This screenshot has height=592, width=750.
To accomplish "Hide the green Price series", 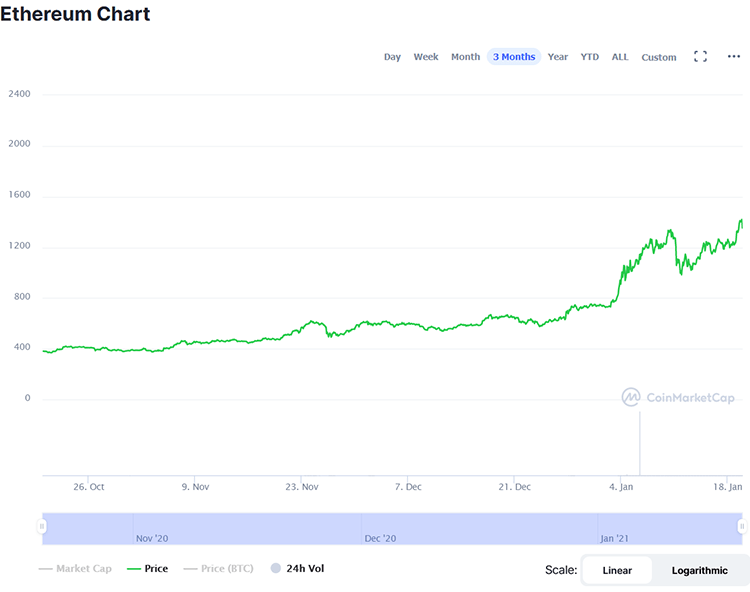I will 147,569.
